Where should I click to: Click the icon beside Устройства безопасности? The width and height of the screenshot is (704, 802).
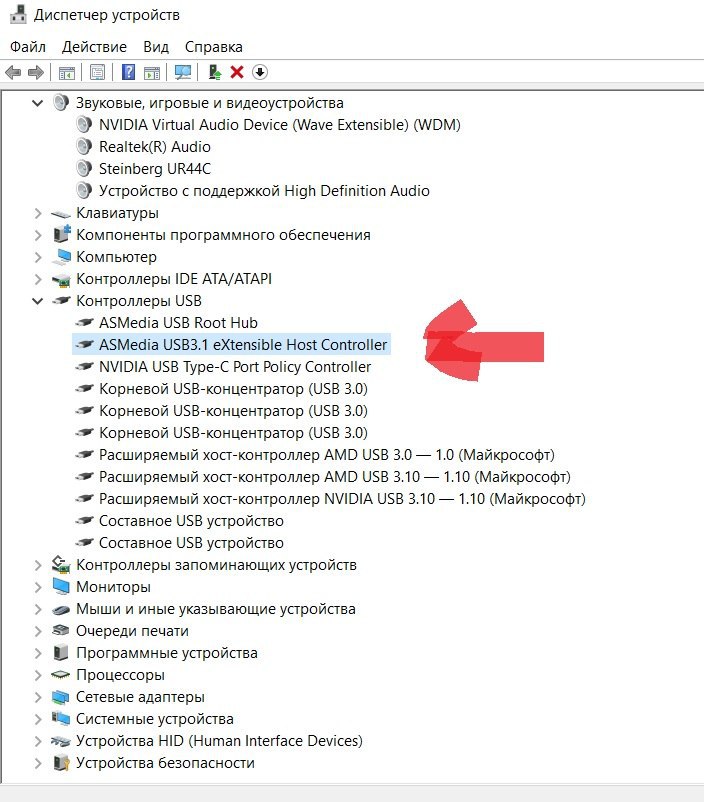61,763
